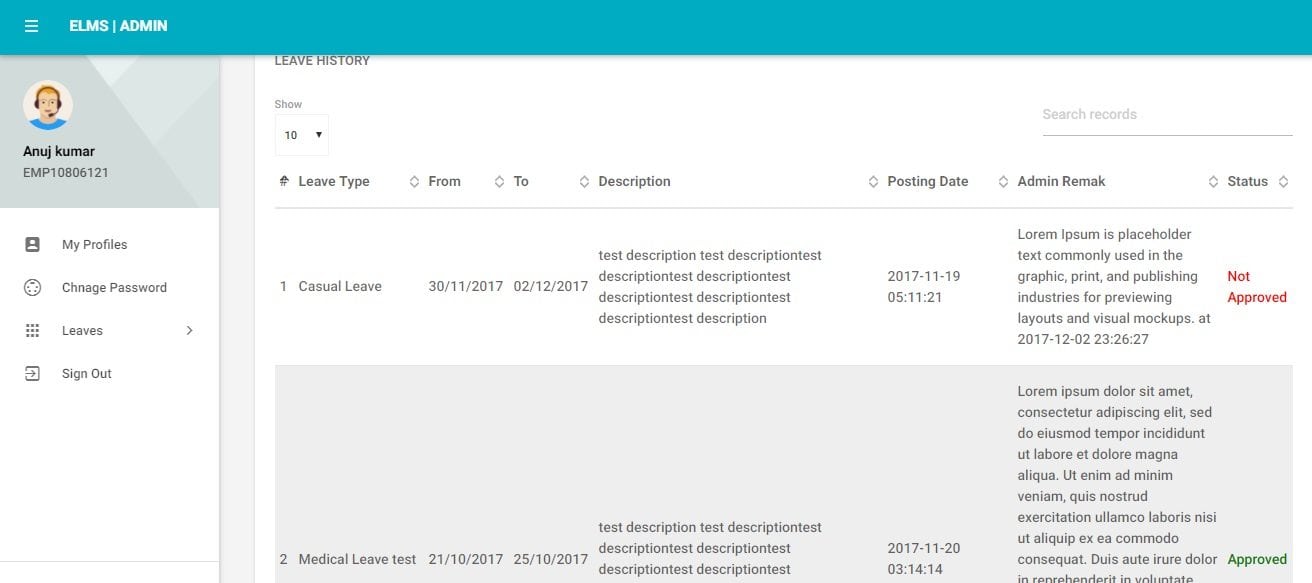This screenshot has height=583, width=1312.
Task: Sort table by Status column text
Action: point(1247,181)
